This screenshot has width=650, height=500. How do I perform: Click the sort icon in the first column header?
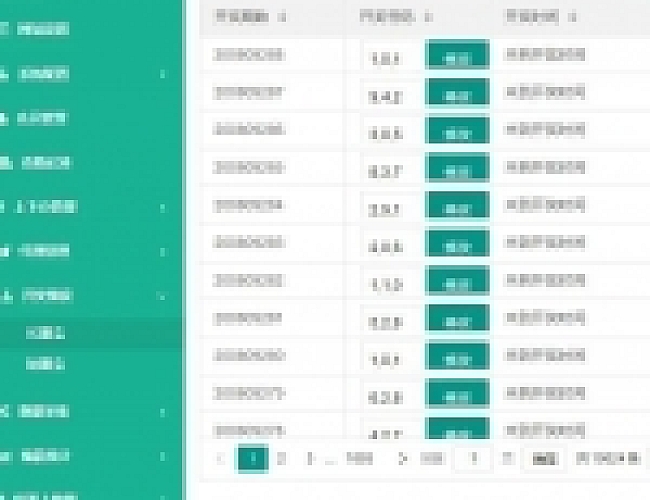pyautogui.click(x=282, y=16)
